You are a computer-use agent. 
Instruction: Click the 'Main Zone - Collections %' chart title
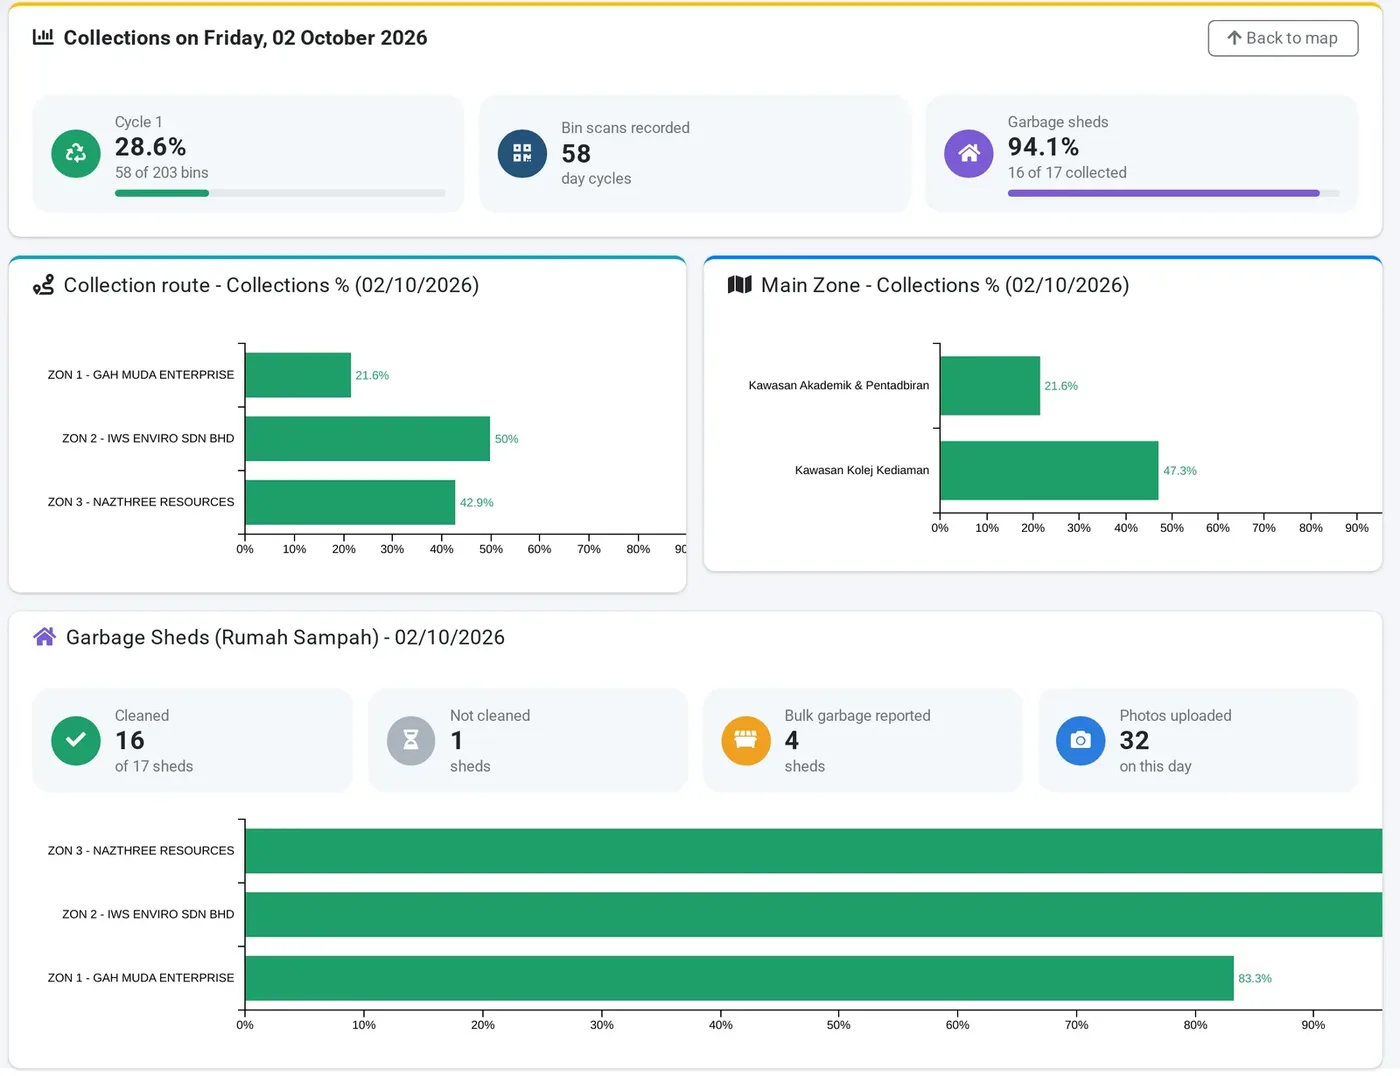tap(945, 285)
